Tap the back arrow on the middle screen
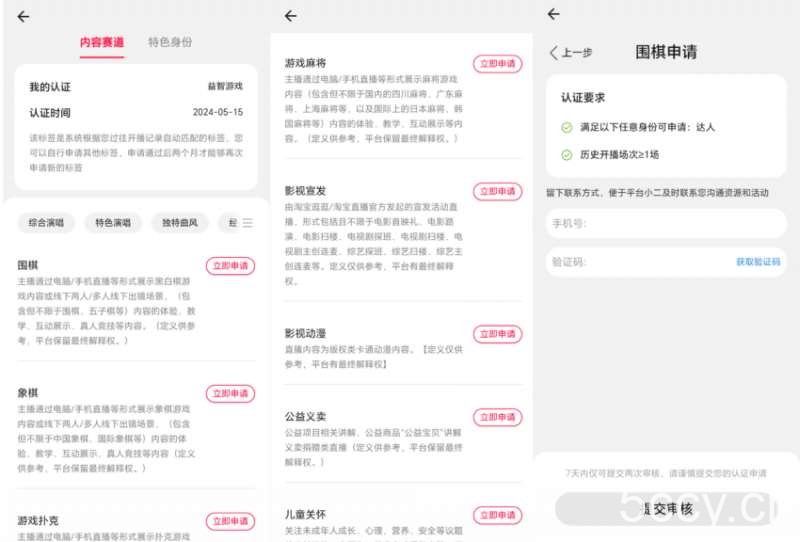 [291, 16]
